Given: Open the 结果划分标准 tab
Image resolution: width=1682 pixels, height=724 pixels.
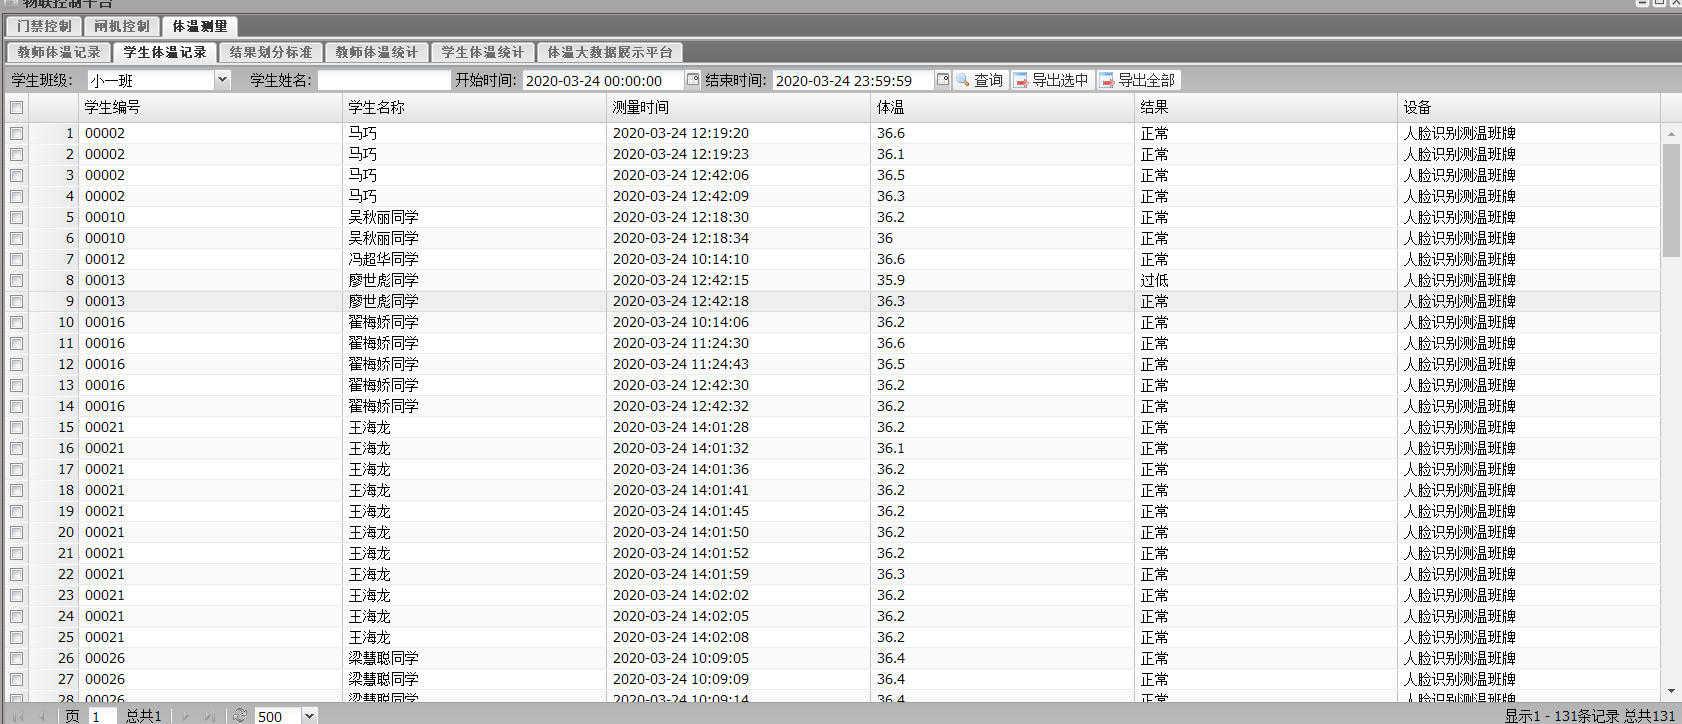Looking at the screenshot, I should [x=271, y=52].
